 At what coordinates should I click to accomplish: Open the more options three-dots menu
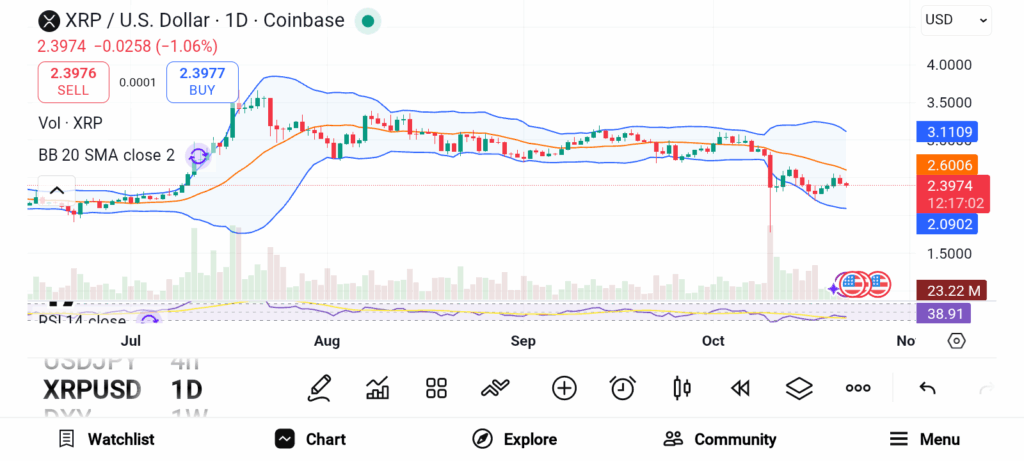[x=858, y=388]
